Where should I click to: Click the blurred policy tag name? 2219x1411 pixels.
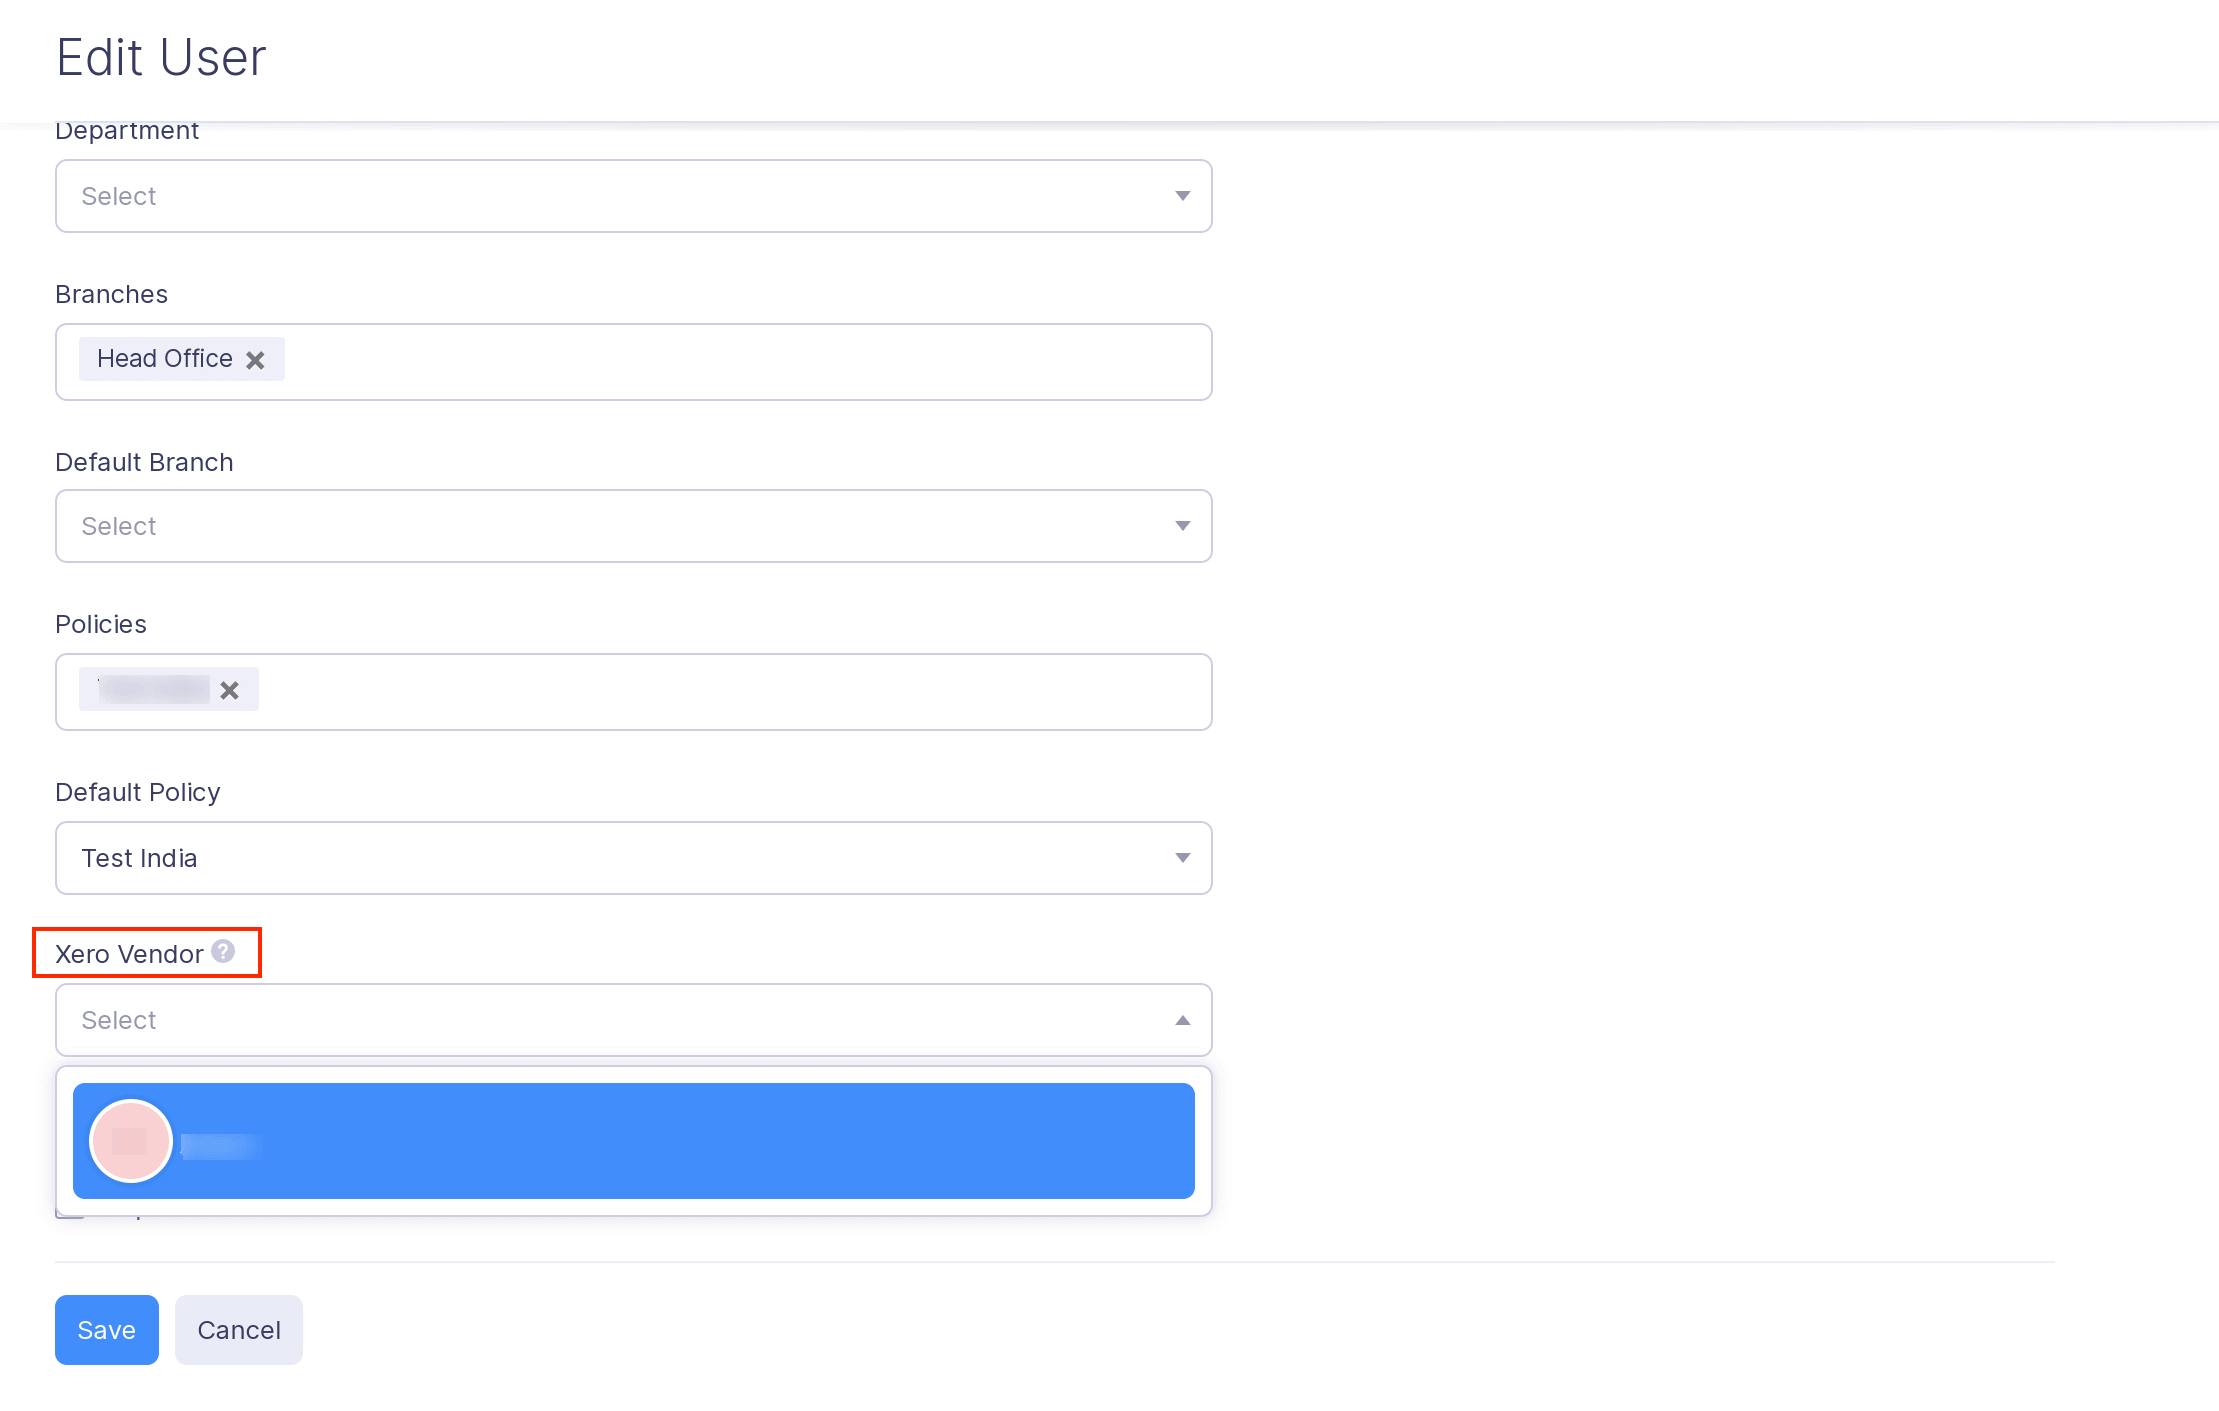tap(153, 689)
